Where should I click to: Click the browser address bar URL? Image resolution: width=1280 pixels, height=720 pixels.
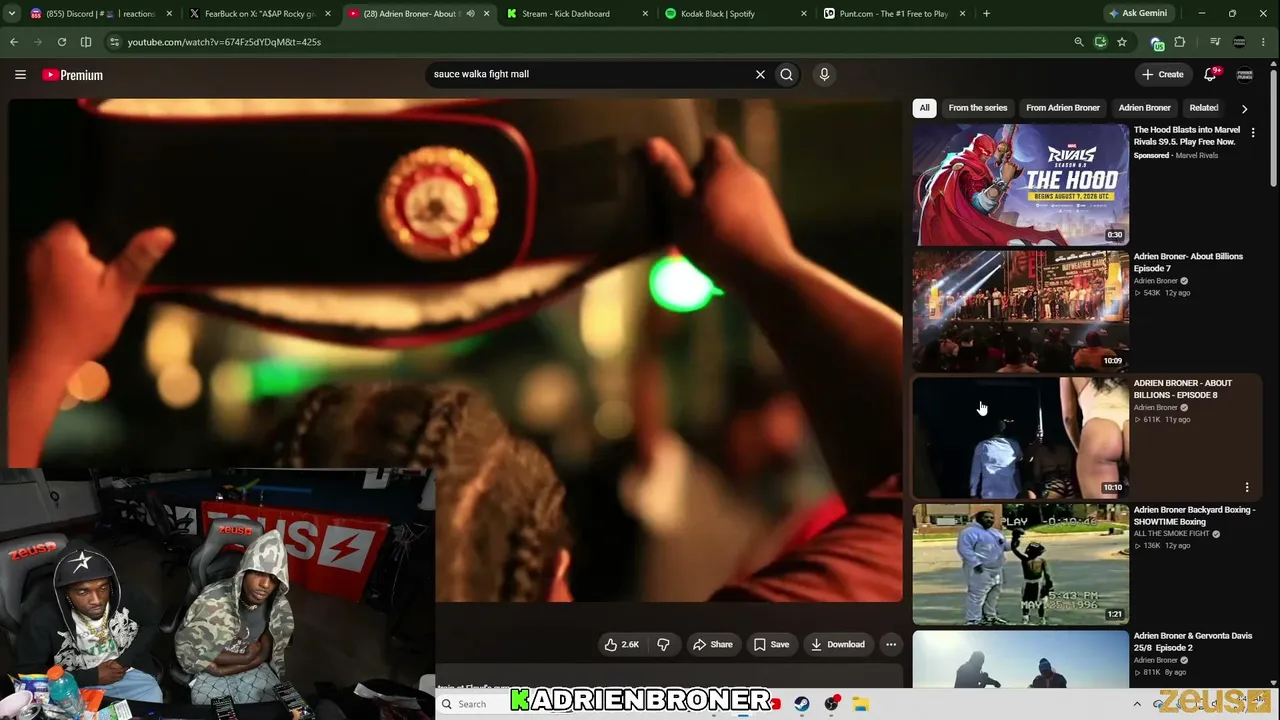(224, 42)
